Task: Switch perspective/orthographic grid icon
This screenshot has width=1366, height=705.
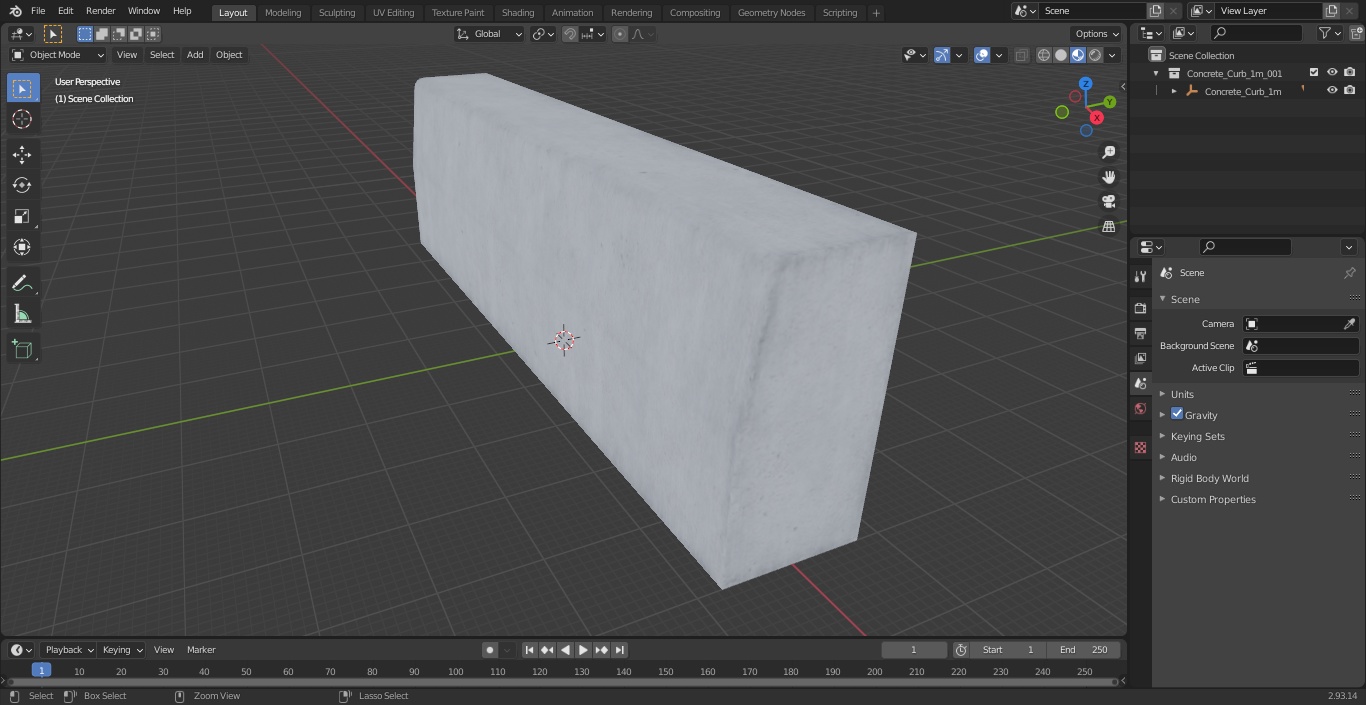Action: [x=1108, y=227]
